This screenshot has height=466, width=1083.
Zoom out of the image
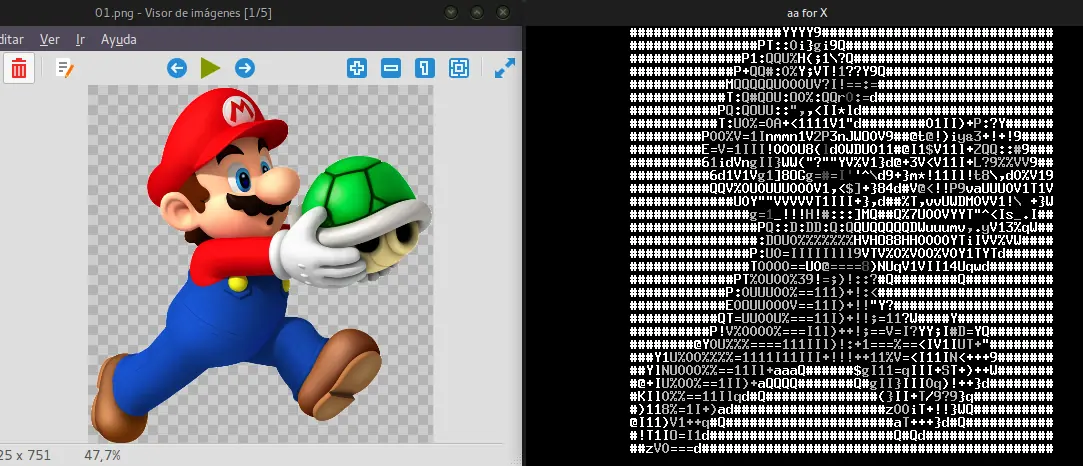(x=391, y=68)
